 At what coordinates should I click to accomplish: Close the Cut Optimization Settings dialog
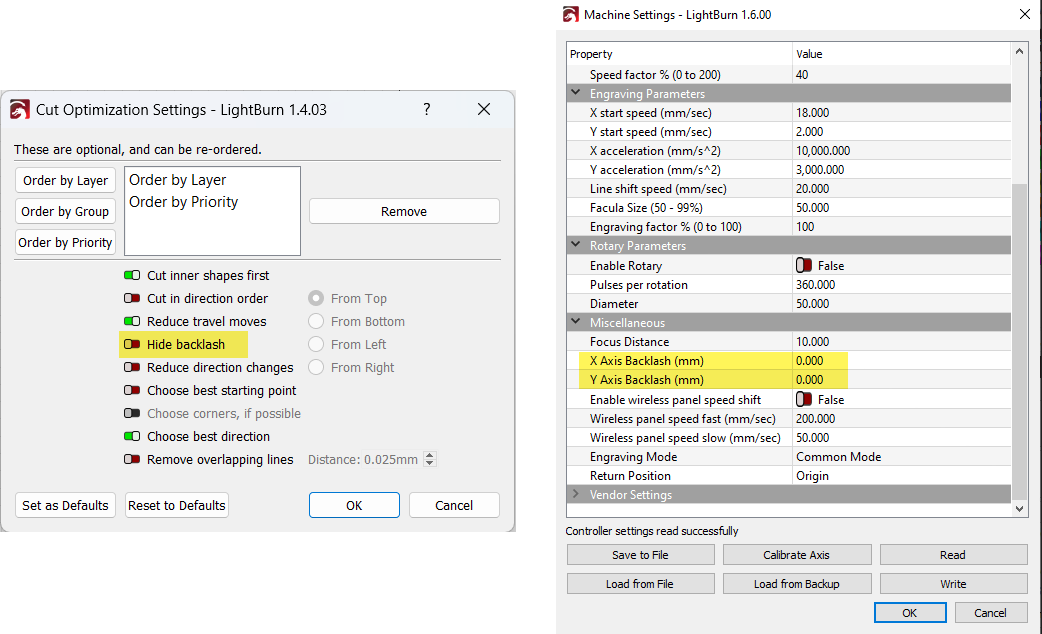pyautogui.click(x=484, y=109)
